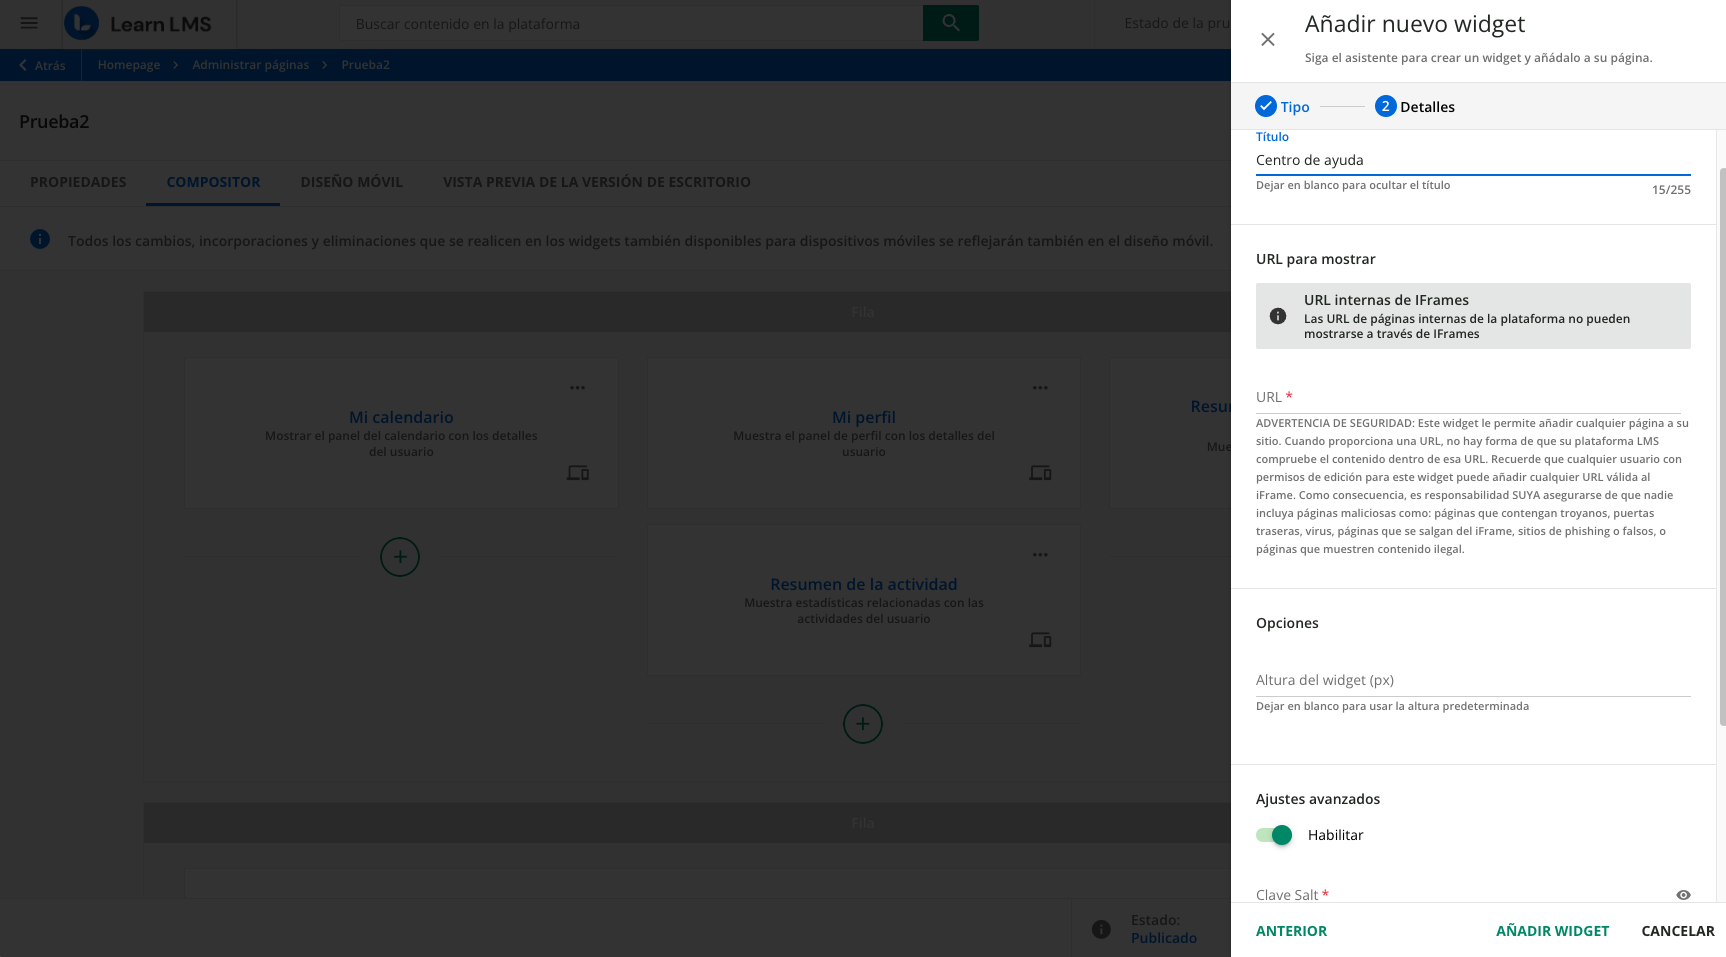
Task: Disable the Habilitar toggle under Ajustes avanzados
Action: pyautogui.click(x=1273, y=834)
